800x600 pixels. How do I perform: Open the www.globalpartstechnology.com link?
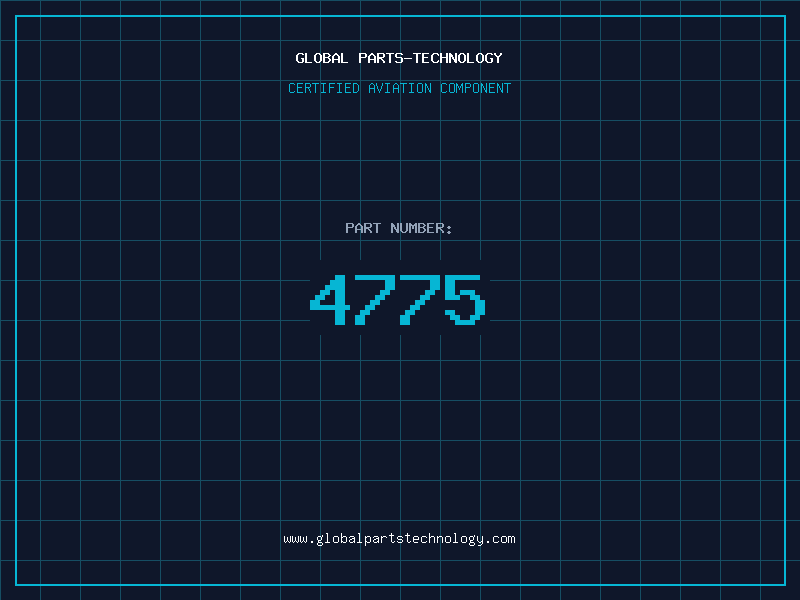coord(399,539)
